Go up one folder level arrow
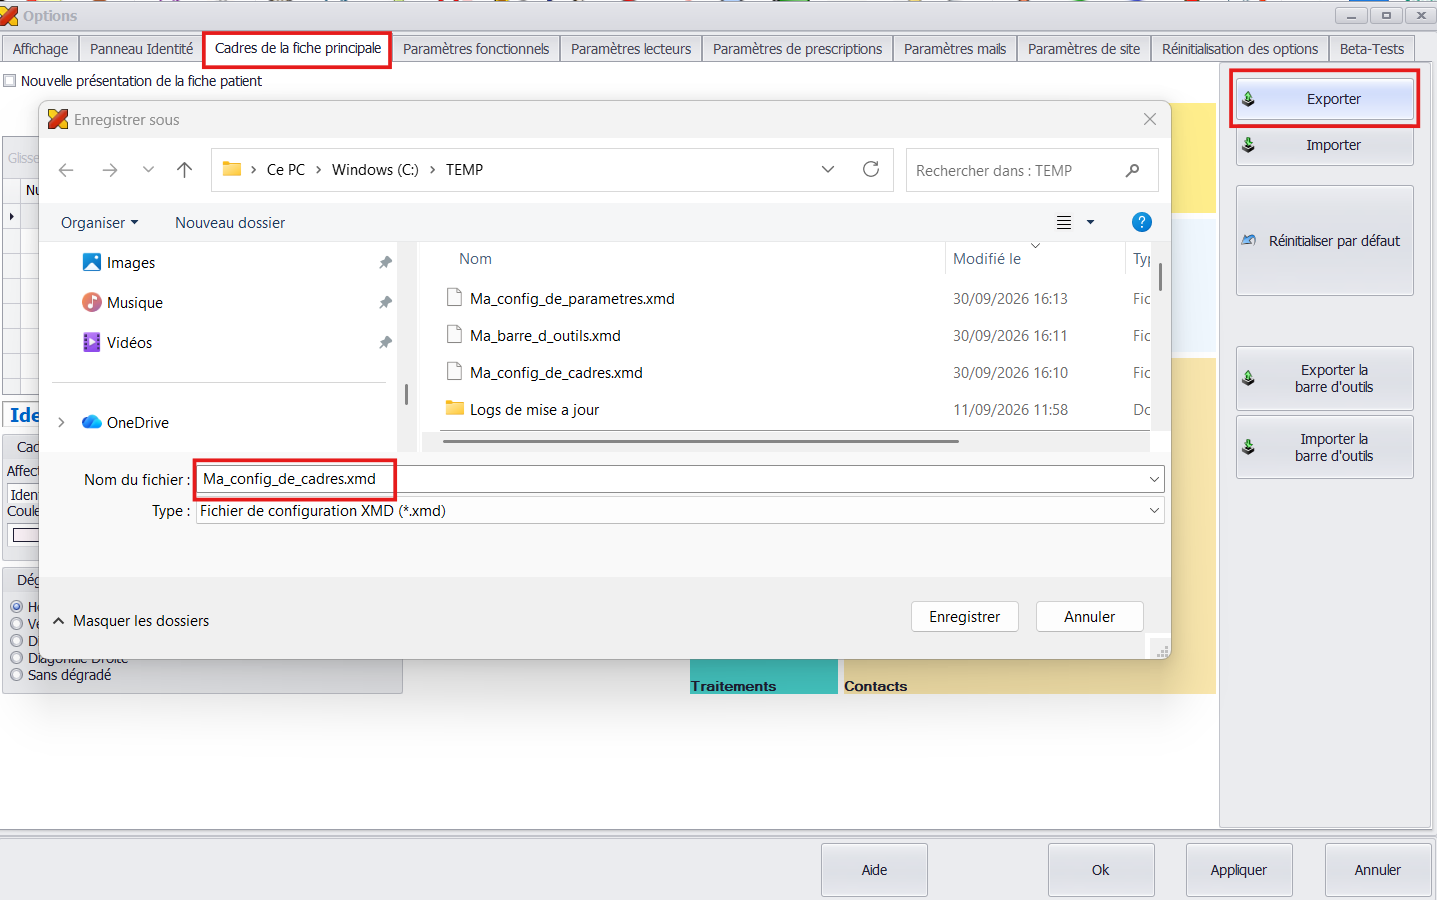Viewport: 1437px width, 900px height. pyautogui.click(x=184, y=170)
